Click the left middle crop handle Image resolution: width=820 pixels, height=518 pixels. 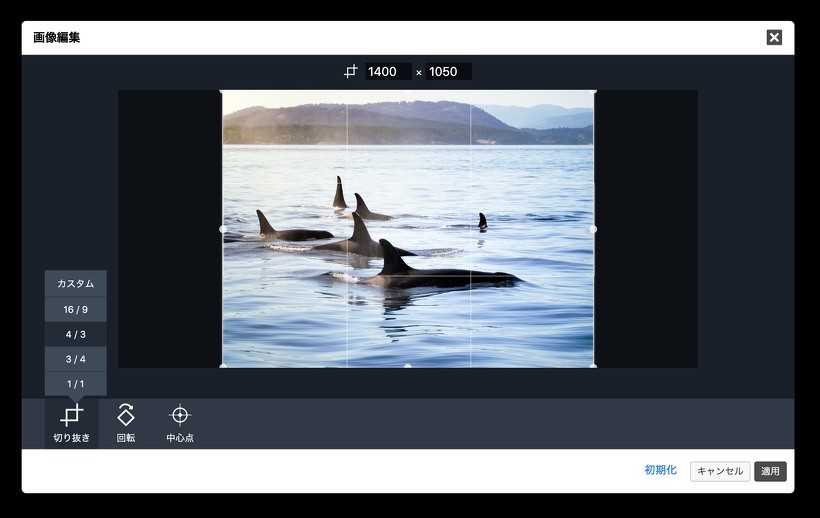223,229
